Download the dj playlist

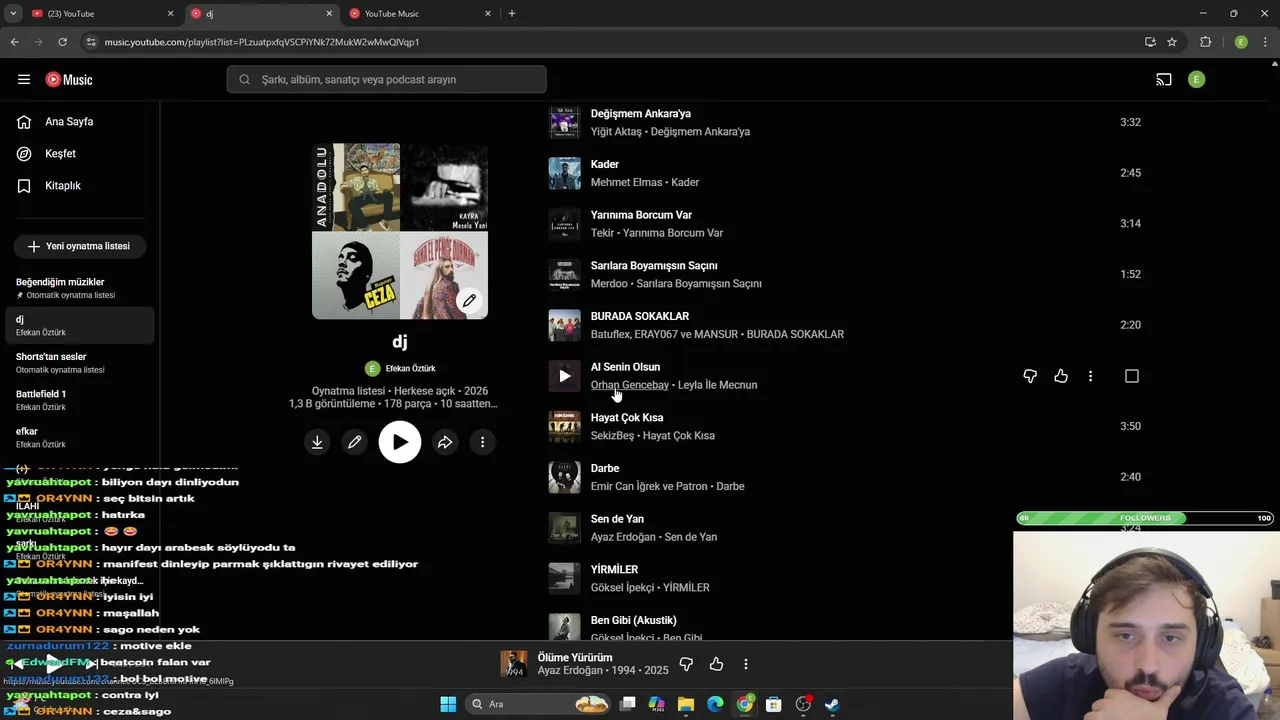click(317, 442)
